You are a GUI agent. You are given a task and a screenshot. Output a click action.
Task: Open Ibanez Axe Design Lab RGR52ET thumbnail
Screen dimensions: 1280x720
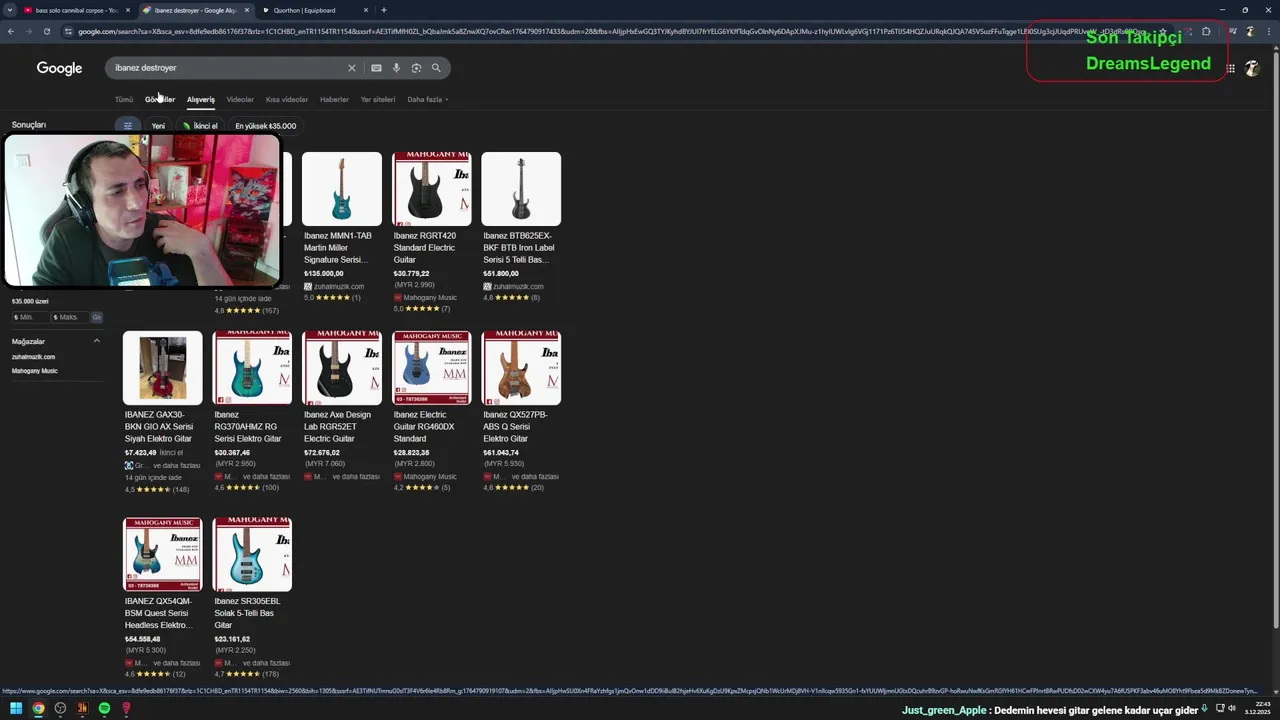[342, 368]
